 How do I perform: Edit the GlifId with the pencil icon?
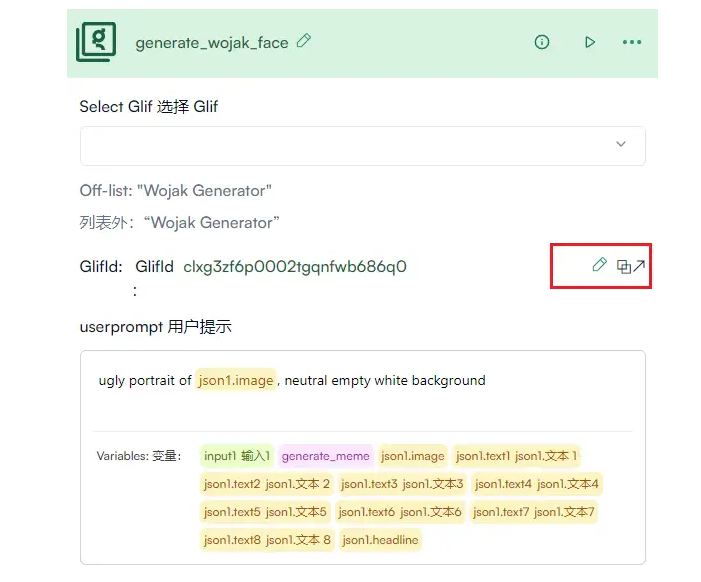pyautogui.click(x=600, y=265)
